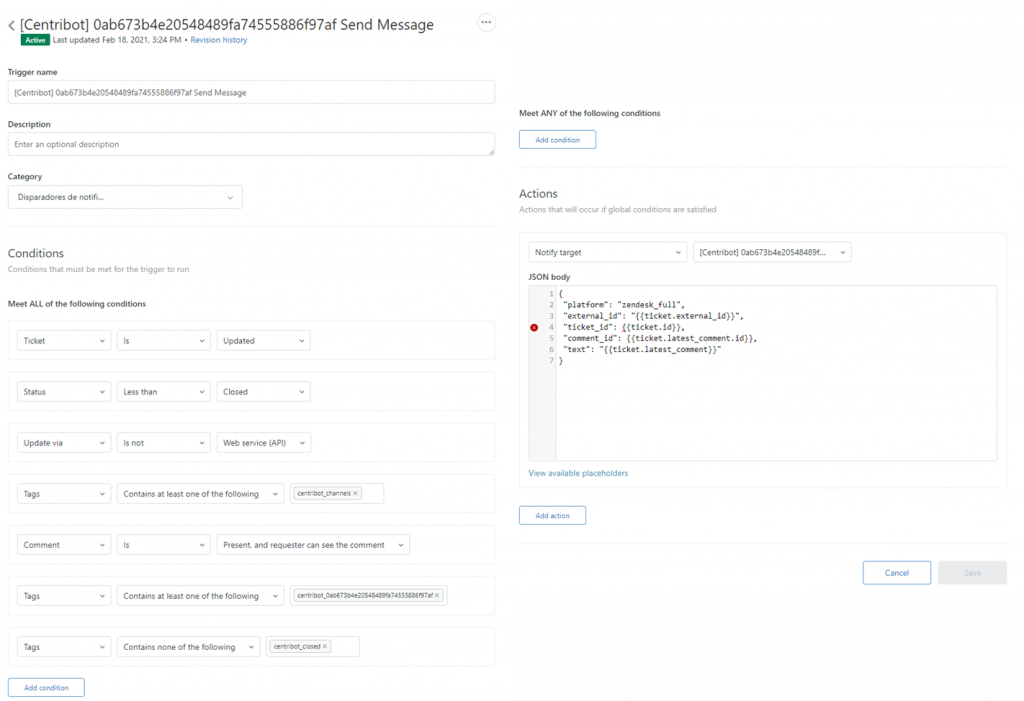Click View available placeholders link

578,473
